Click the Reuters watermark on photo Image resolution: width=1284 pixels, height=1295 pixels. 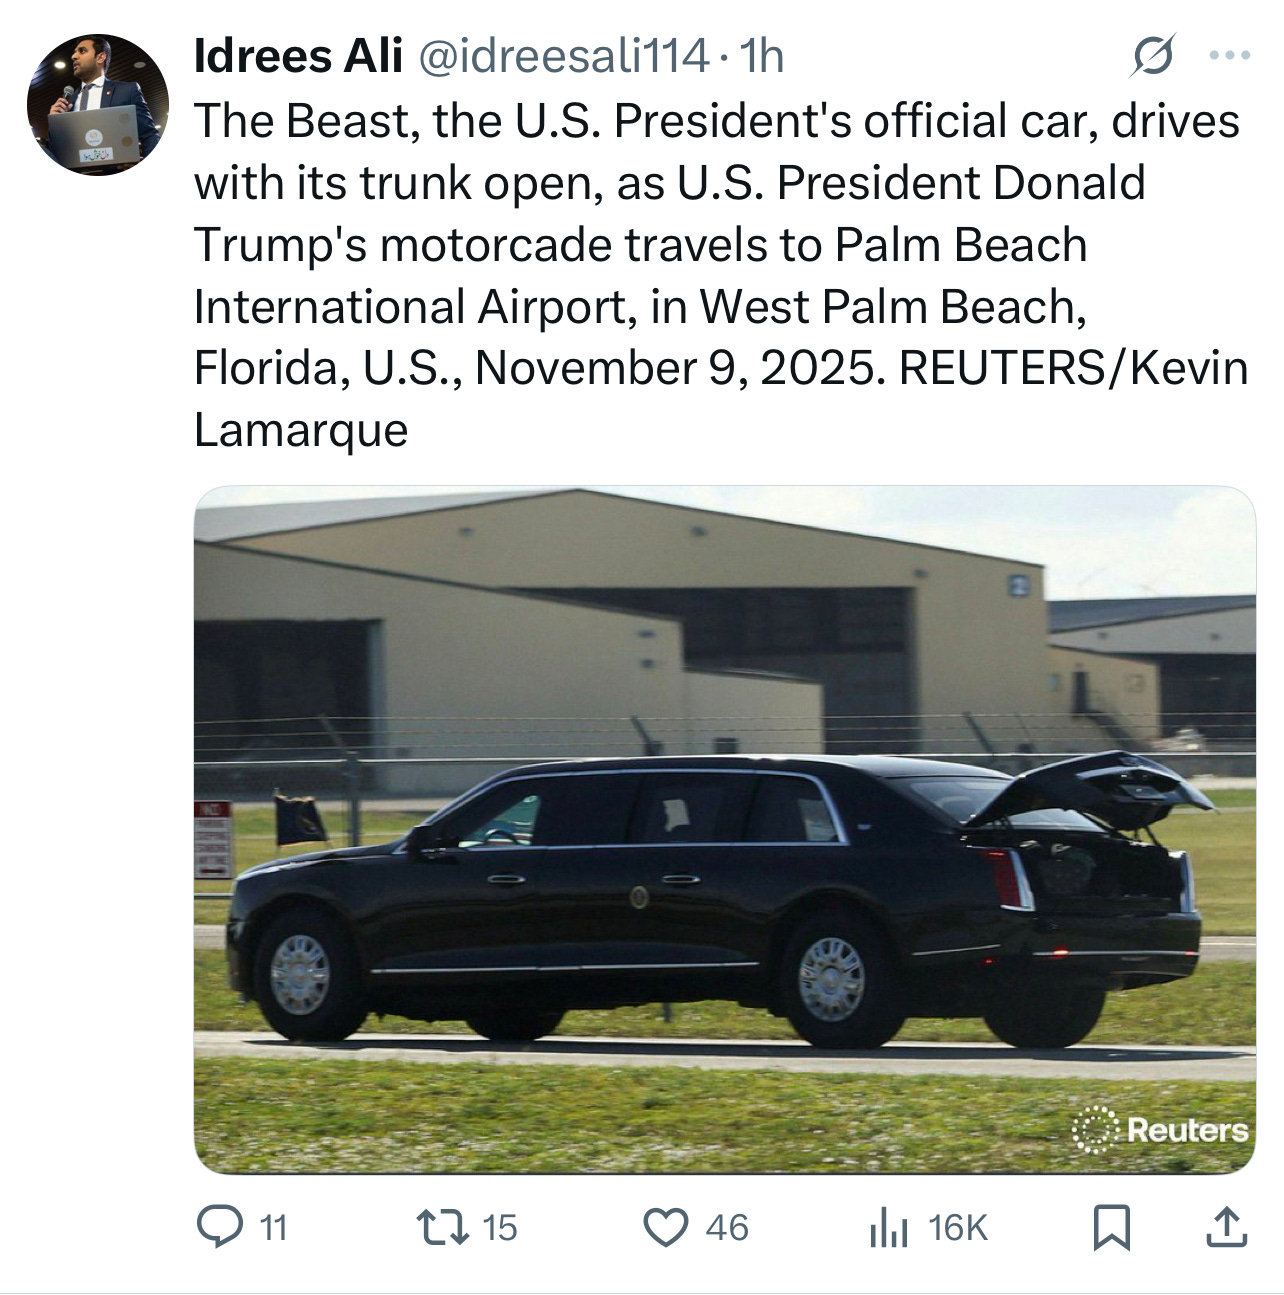click(1160, 1131)
